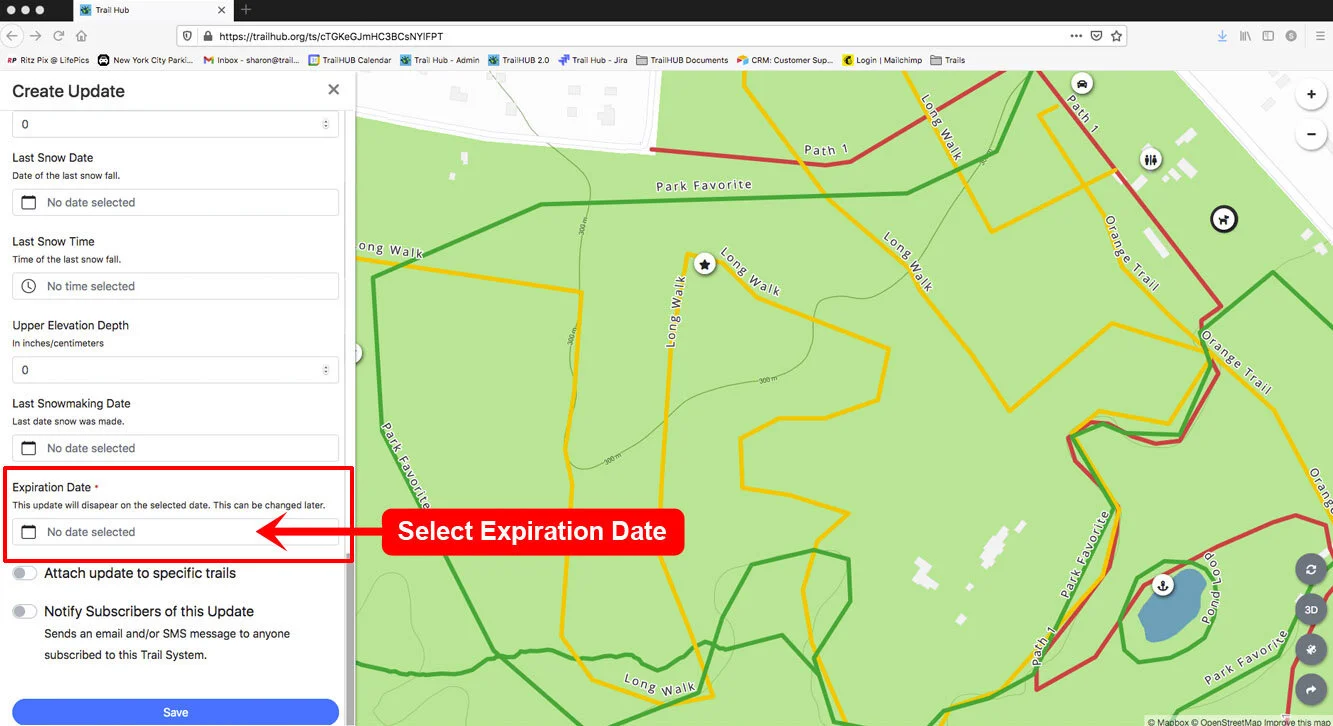The height and width of the screenshot is (726, 1333).
Task: Open the Login | Mailchimp bookmark
Action: (x=882, y=60)
